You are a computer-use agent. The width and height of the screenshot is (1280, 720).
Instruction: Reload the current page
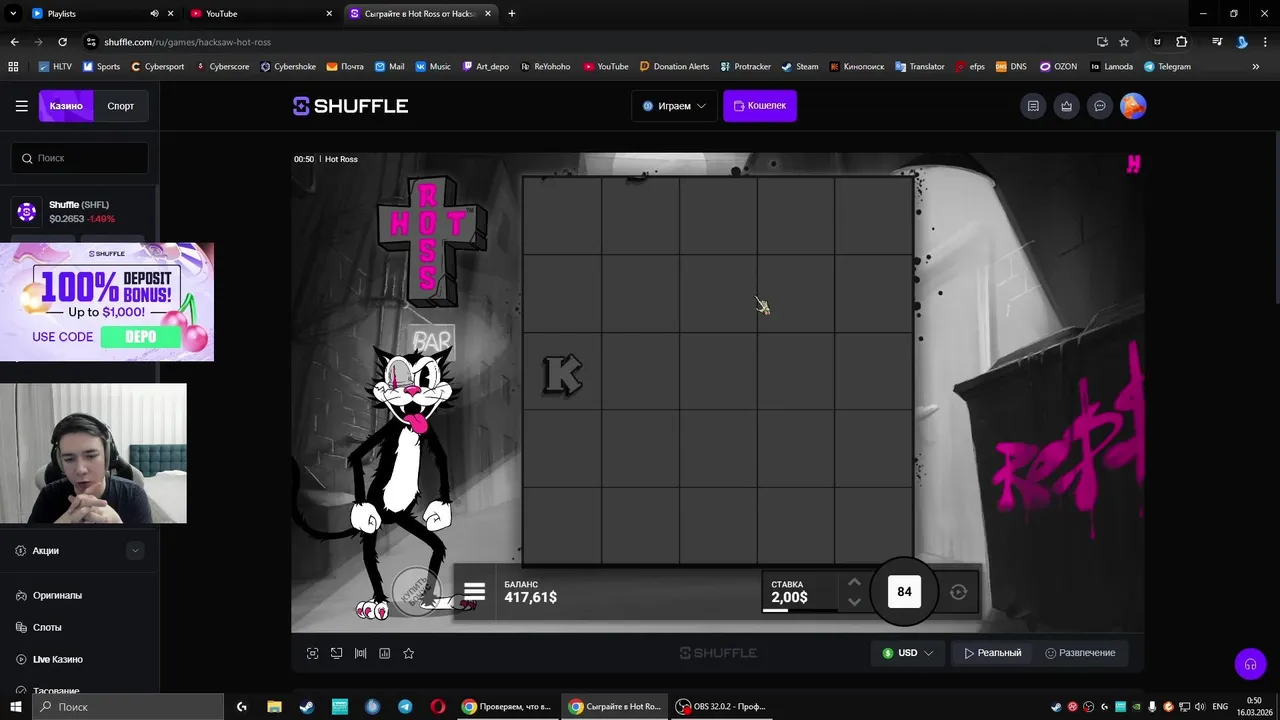pos(62,42)
